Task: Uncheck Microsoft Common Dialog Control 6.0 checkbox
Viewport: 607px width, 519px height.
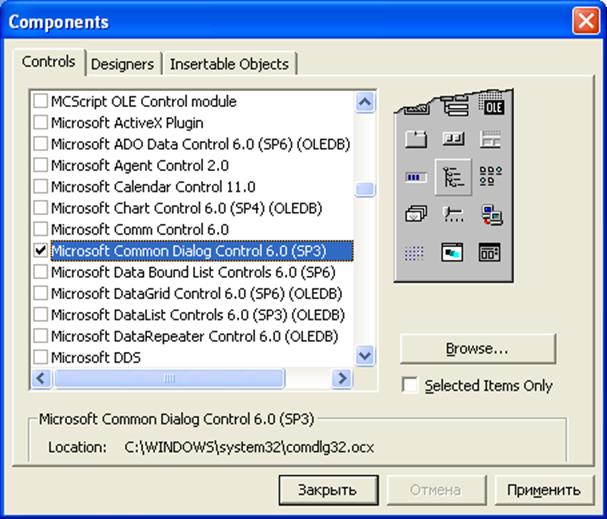Action: click(x=40, y=251)
